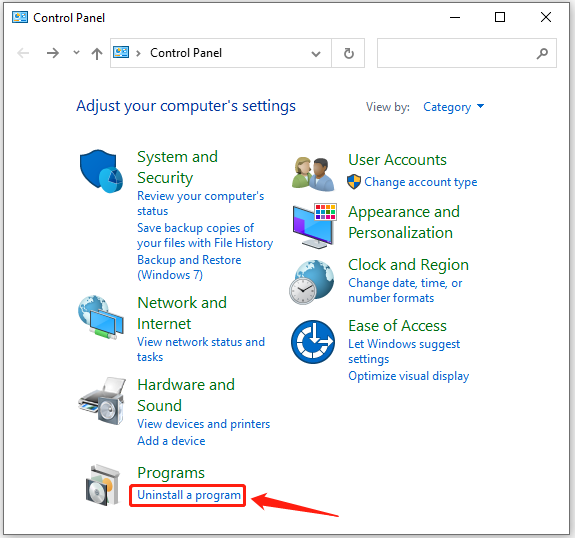Close the Control Panel window
Viewport: 575px width, 538px height.
click(x=546, y=17)
